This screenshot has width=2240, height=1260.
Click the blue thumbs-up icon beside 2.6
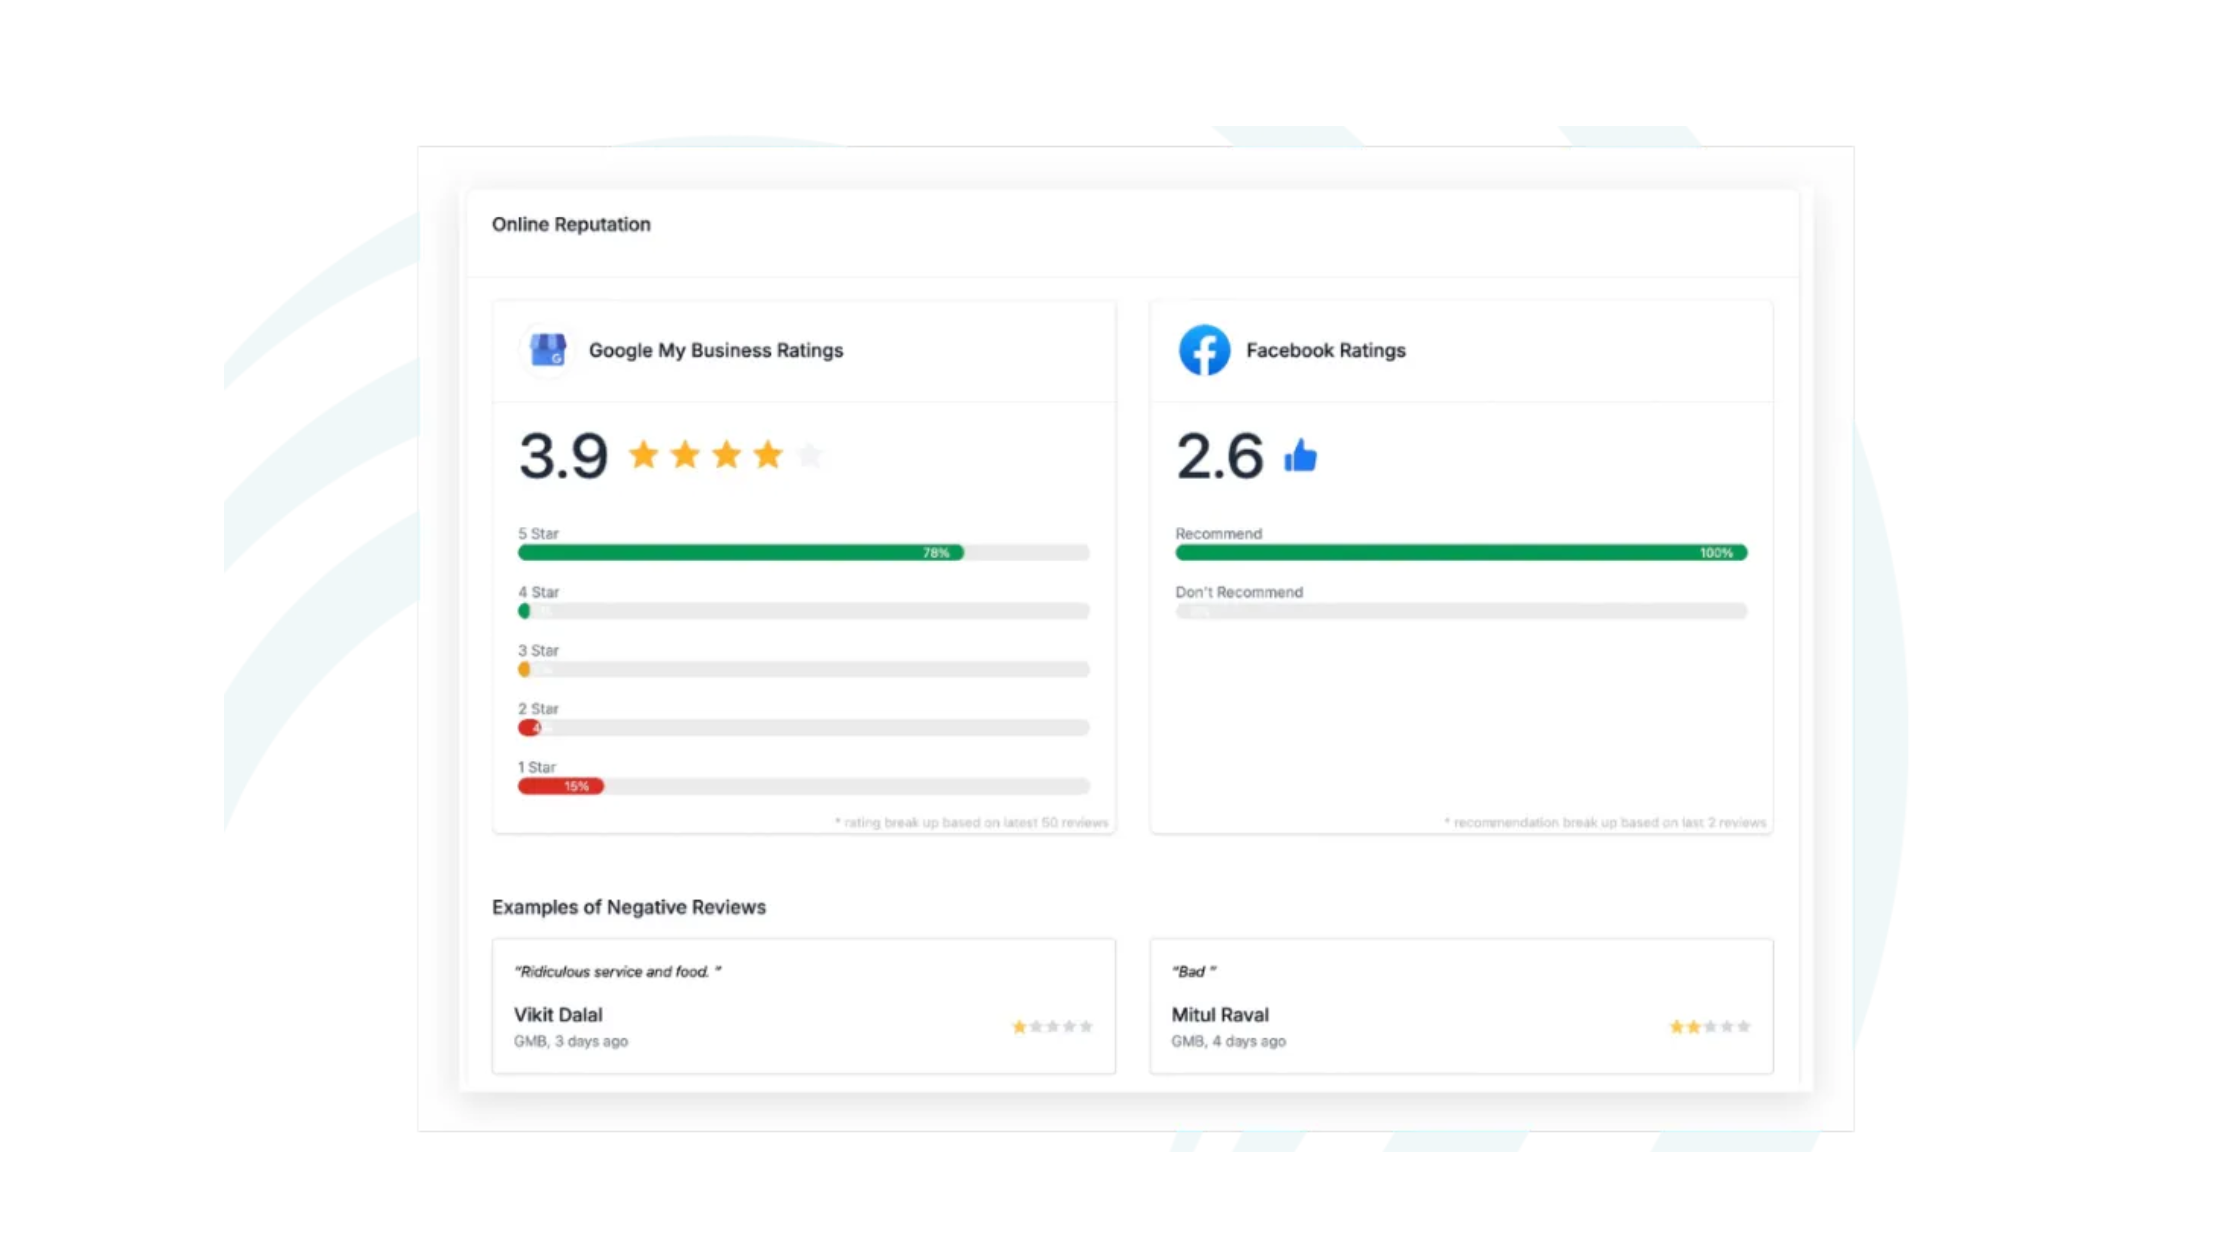[x=1300, y=456]
